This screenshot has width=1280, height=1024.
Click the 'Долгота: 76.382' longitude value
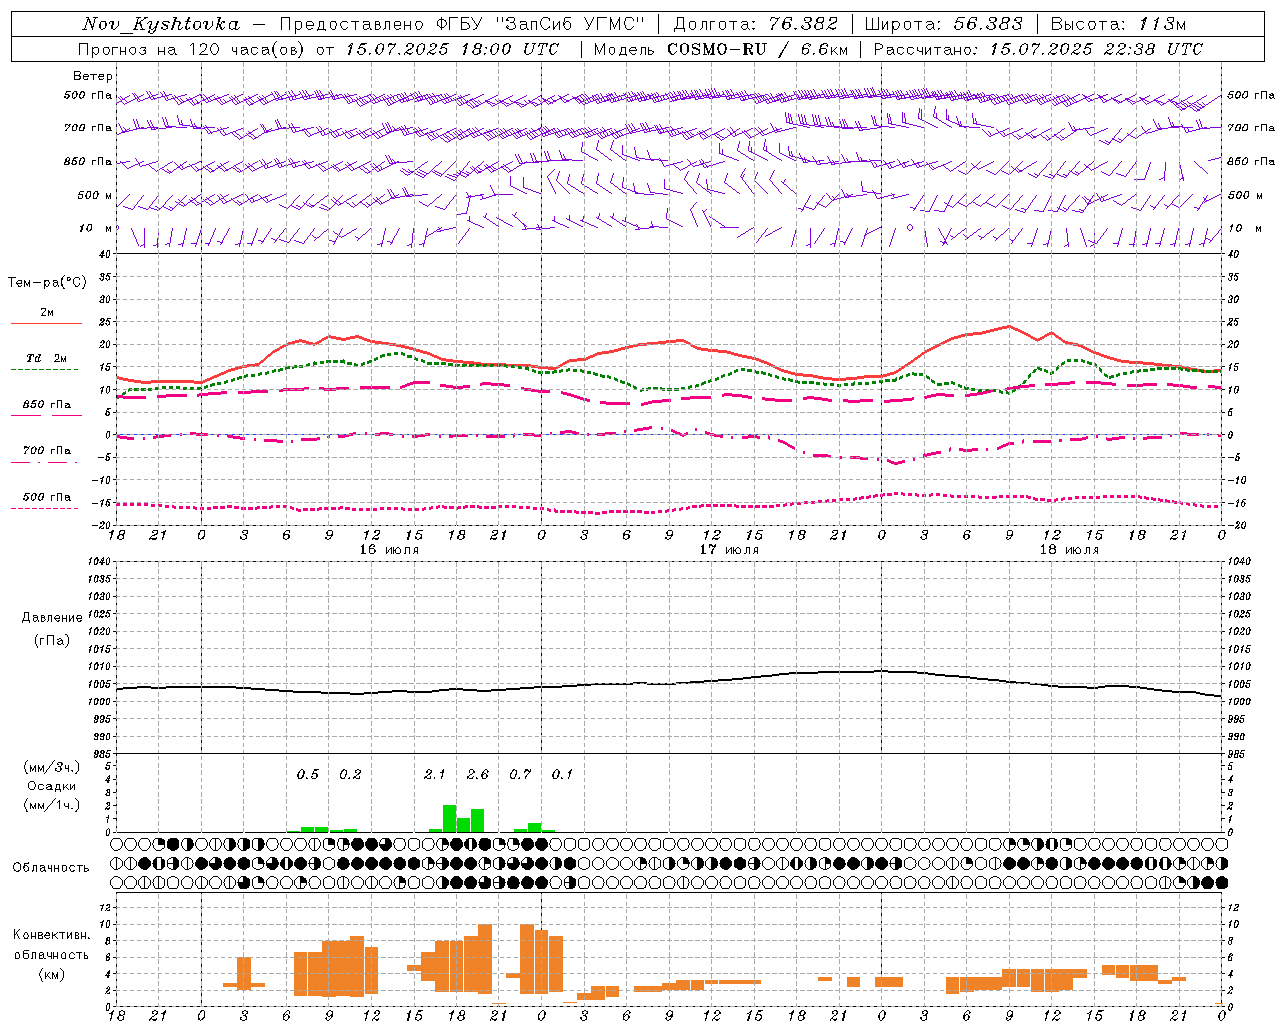[x=756, y=24]
